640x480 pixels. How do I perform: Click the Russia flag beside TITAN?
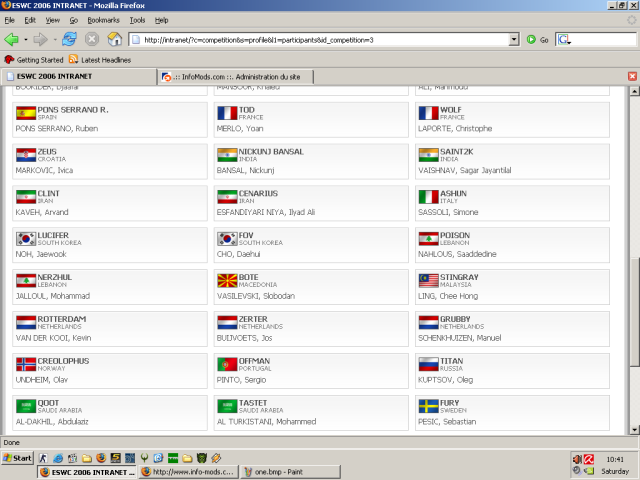point(429,364)
